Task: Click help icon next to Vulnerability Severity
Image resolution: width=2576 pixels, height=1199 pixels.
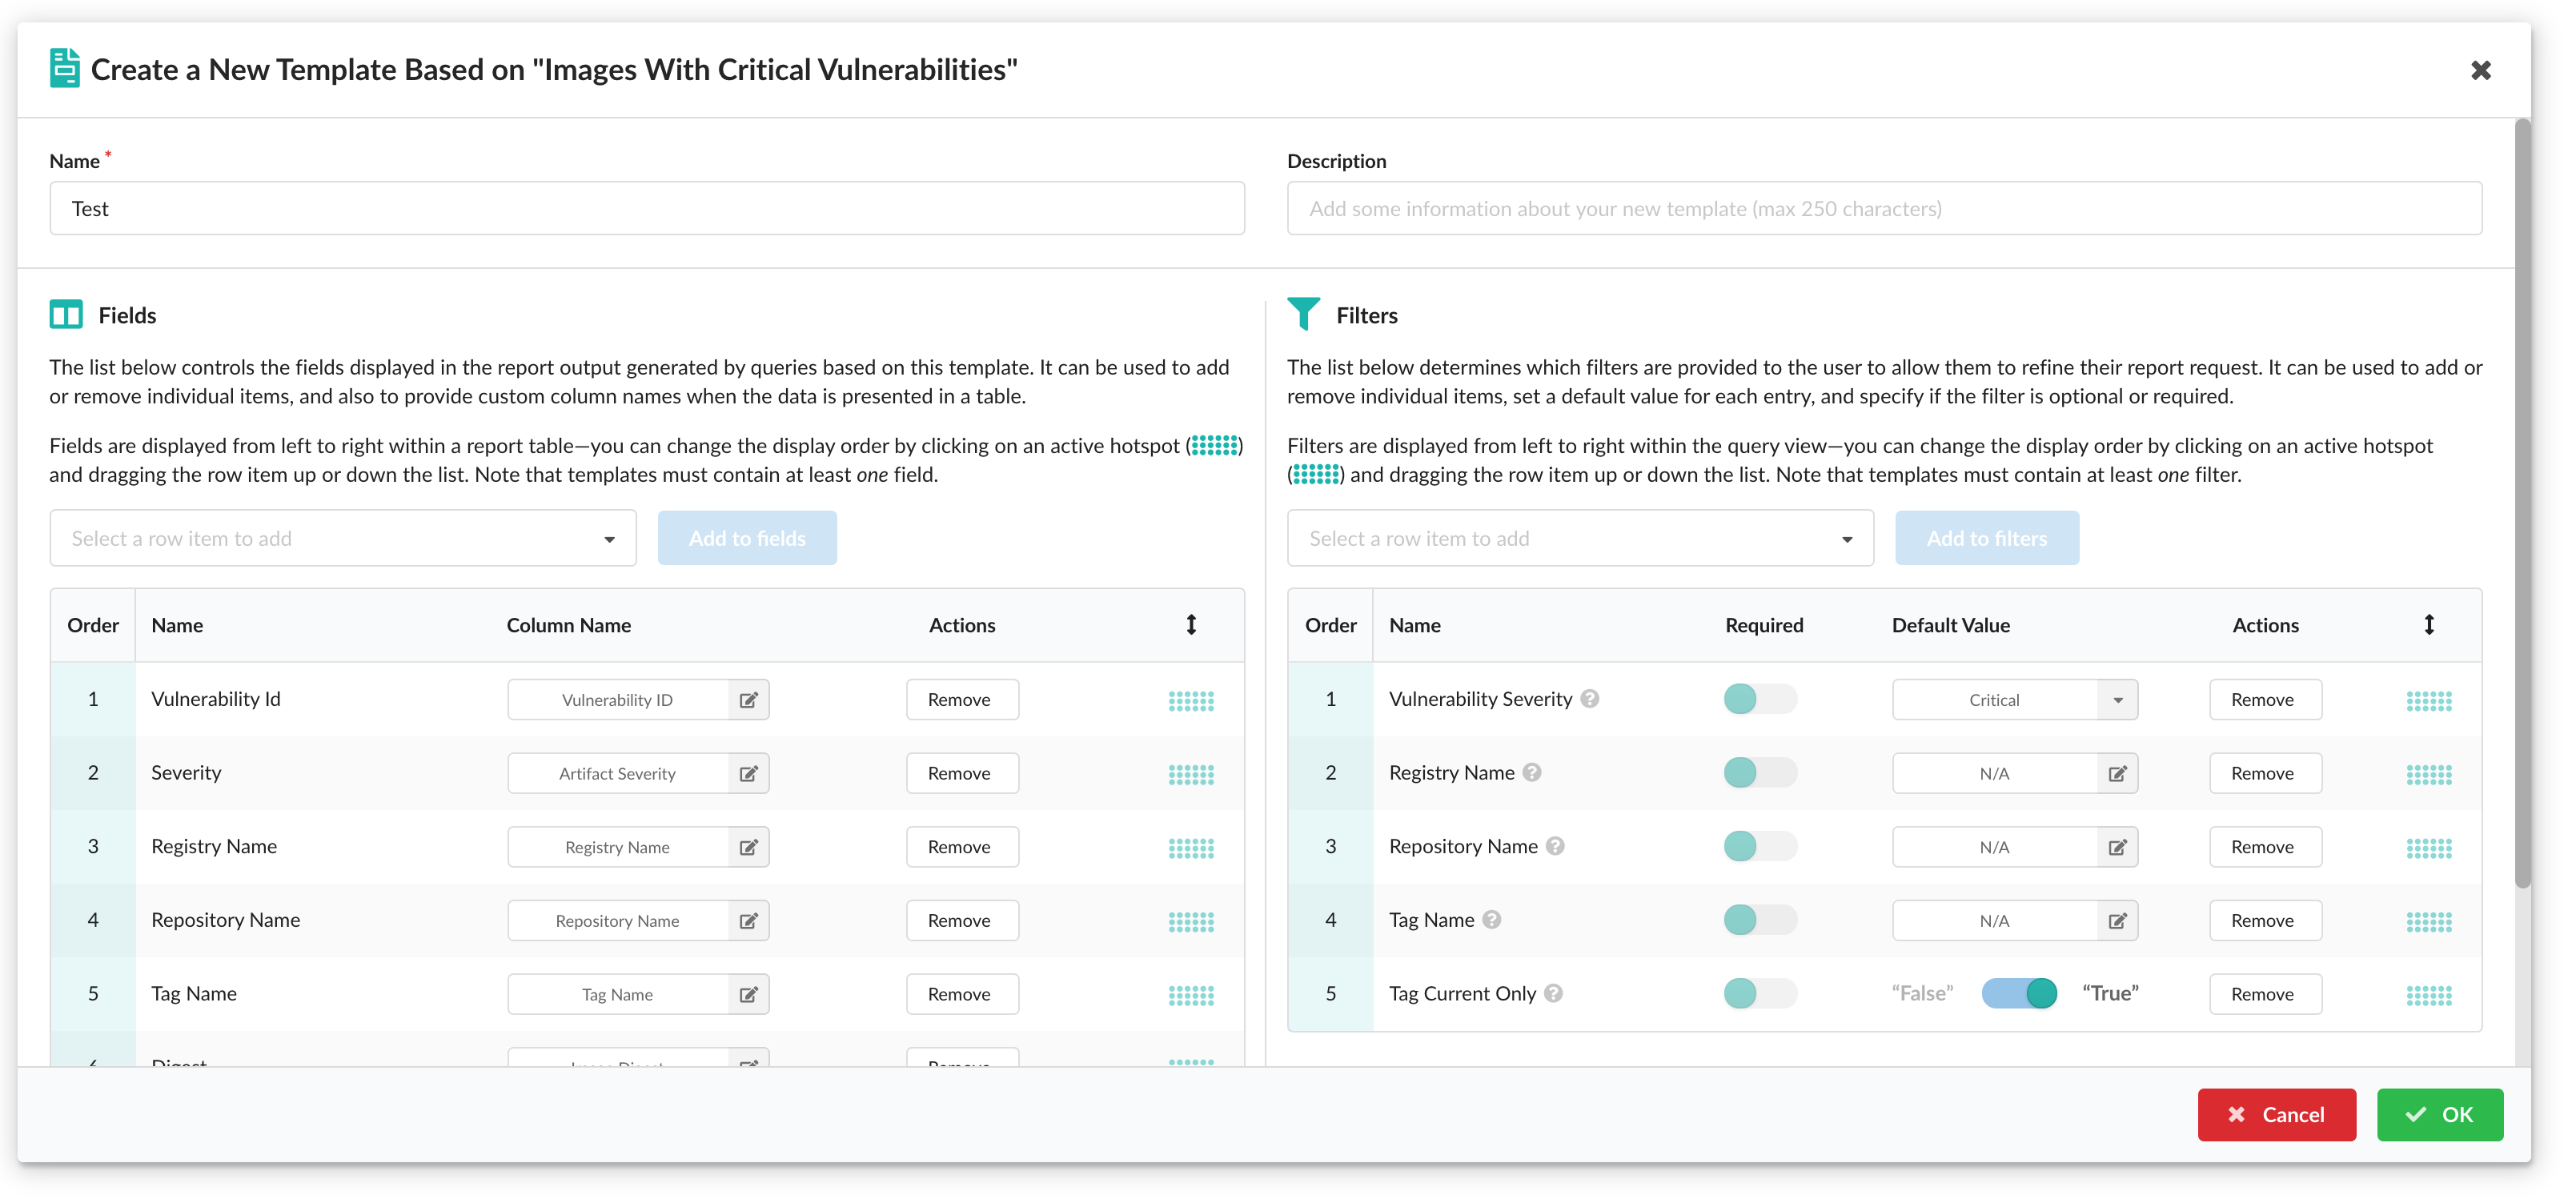Action: 1589,699
